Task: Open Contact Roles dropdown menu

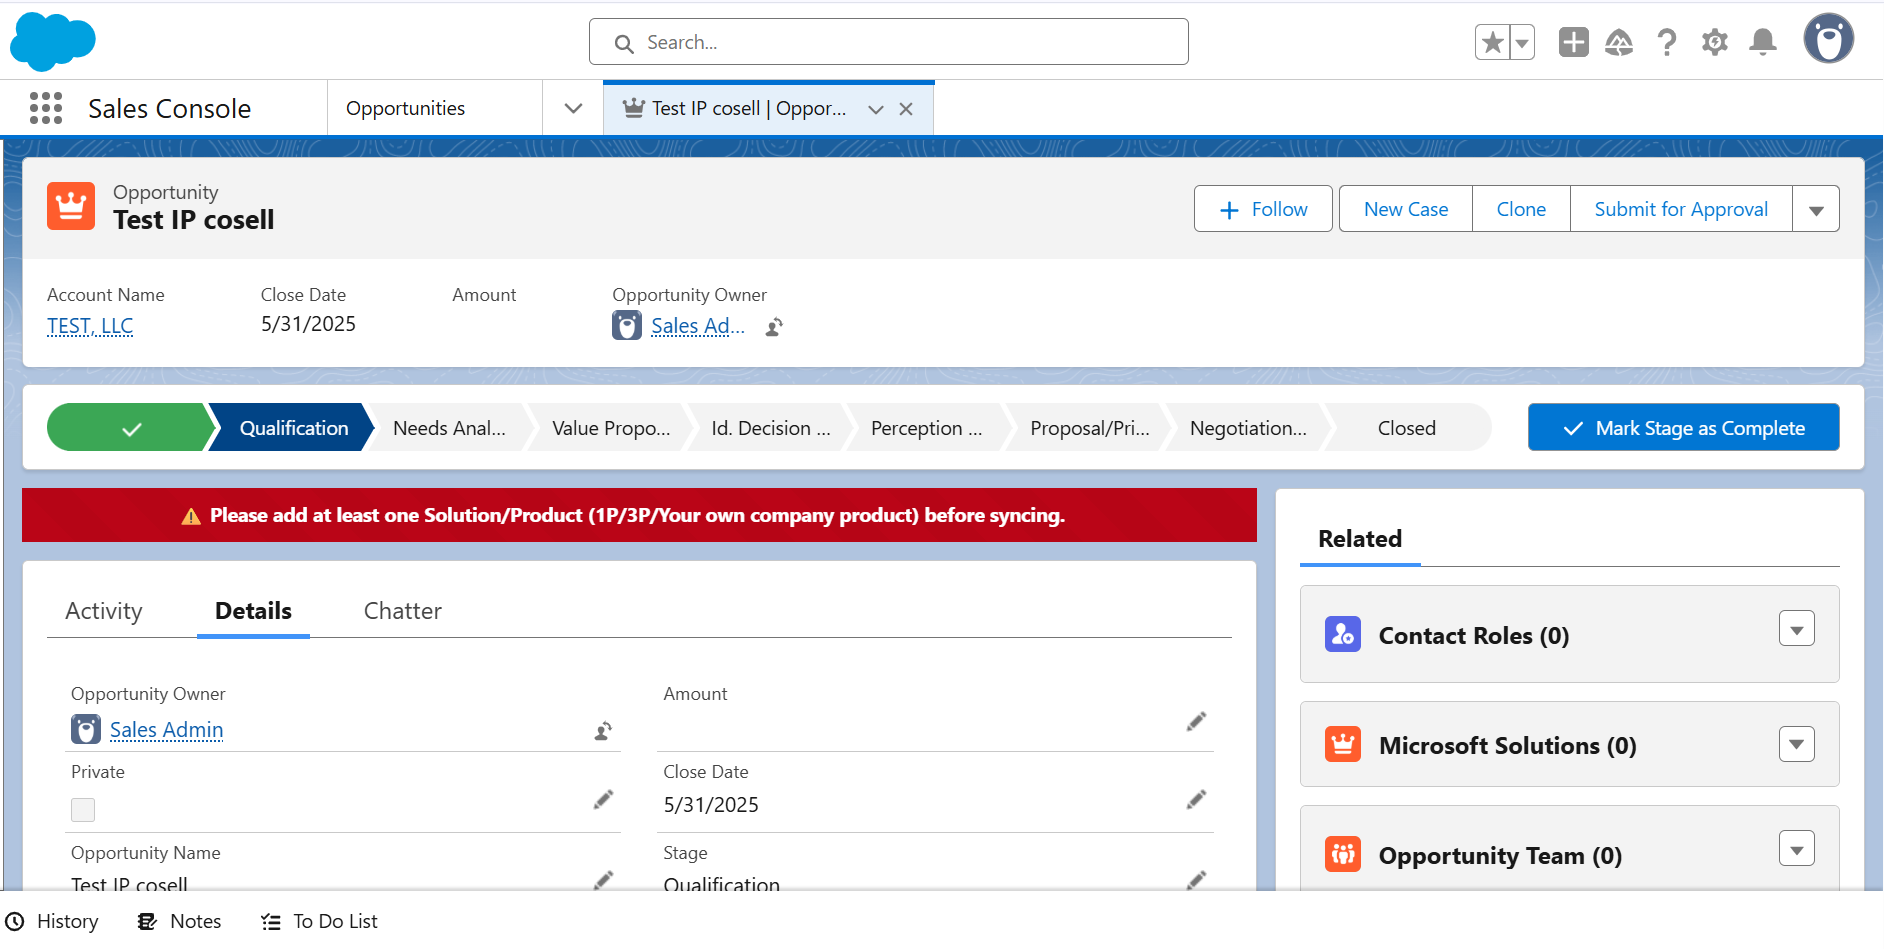Action: pos(1796,629)
